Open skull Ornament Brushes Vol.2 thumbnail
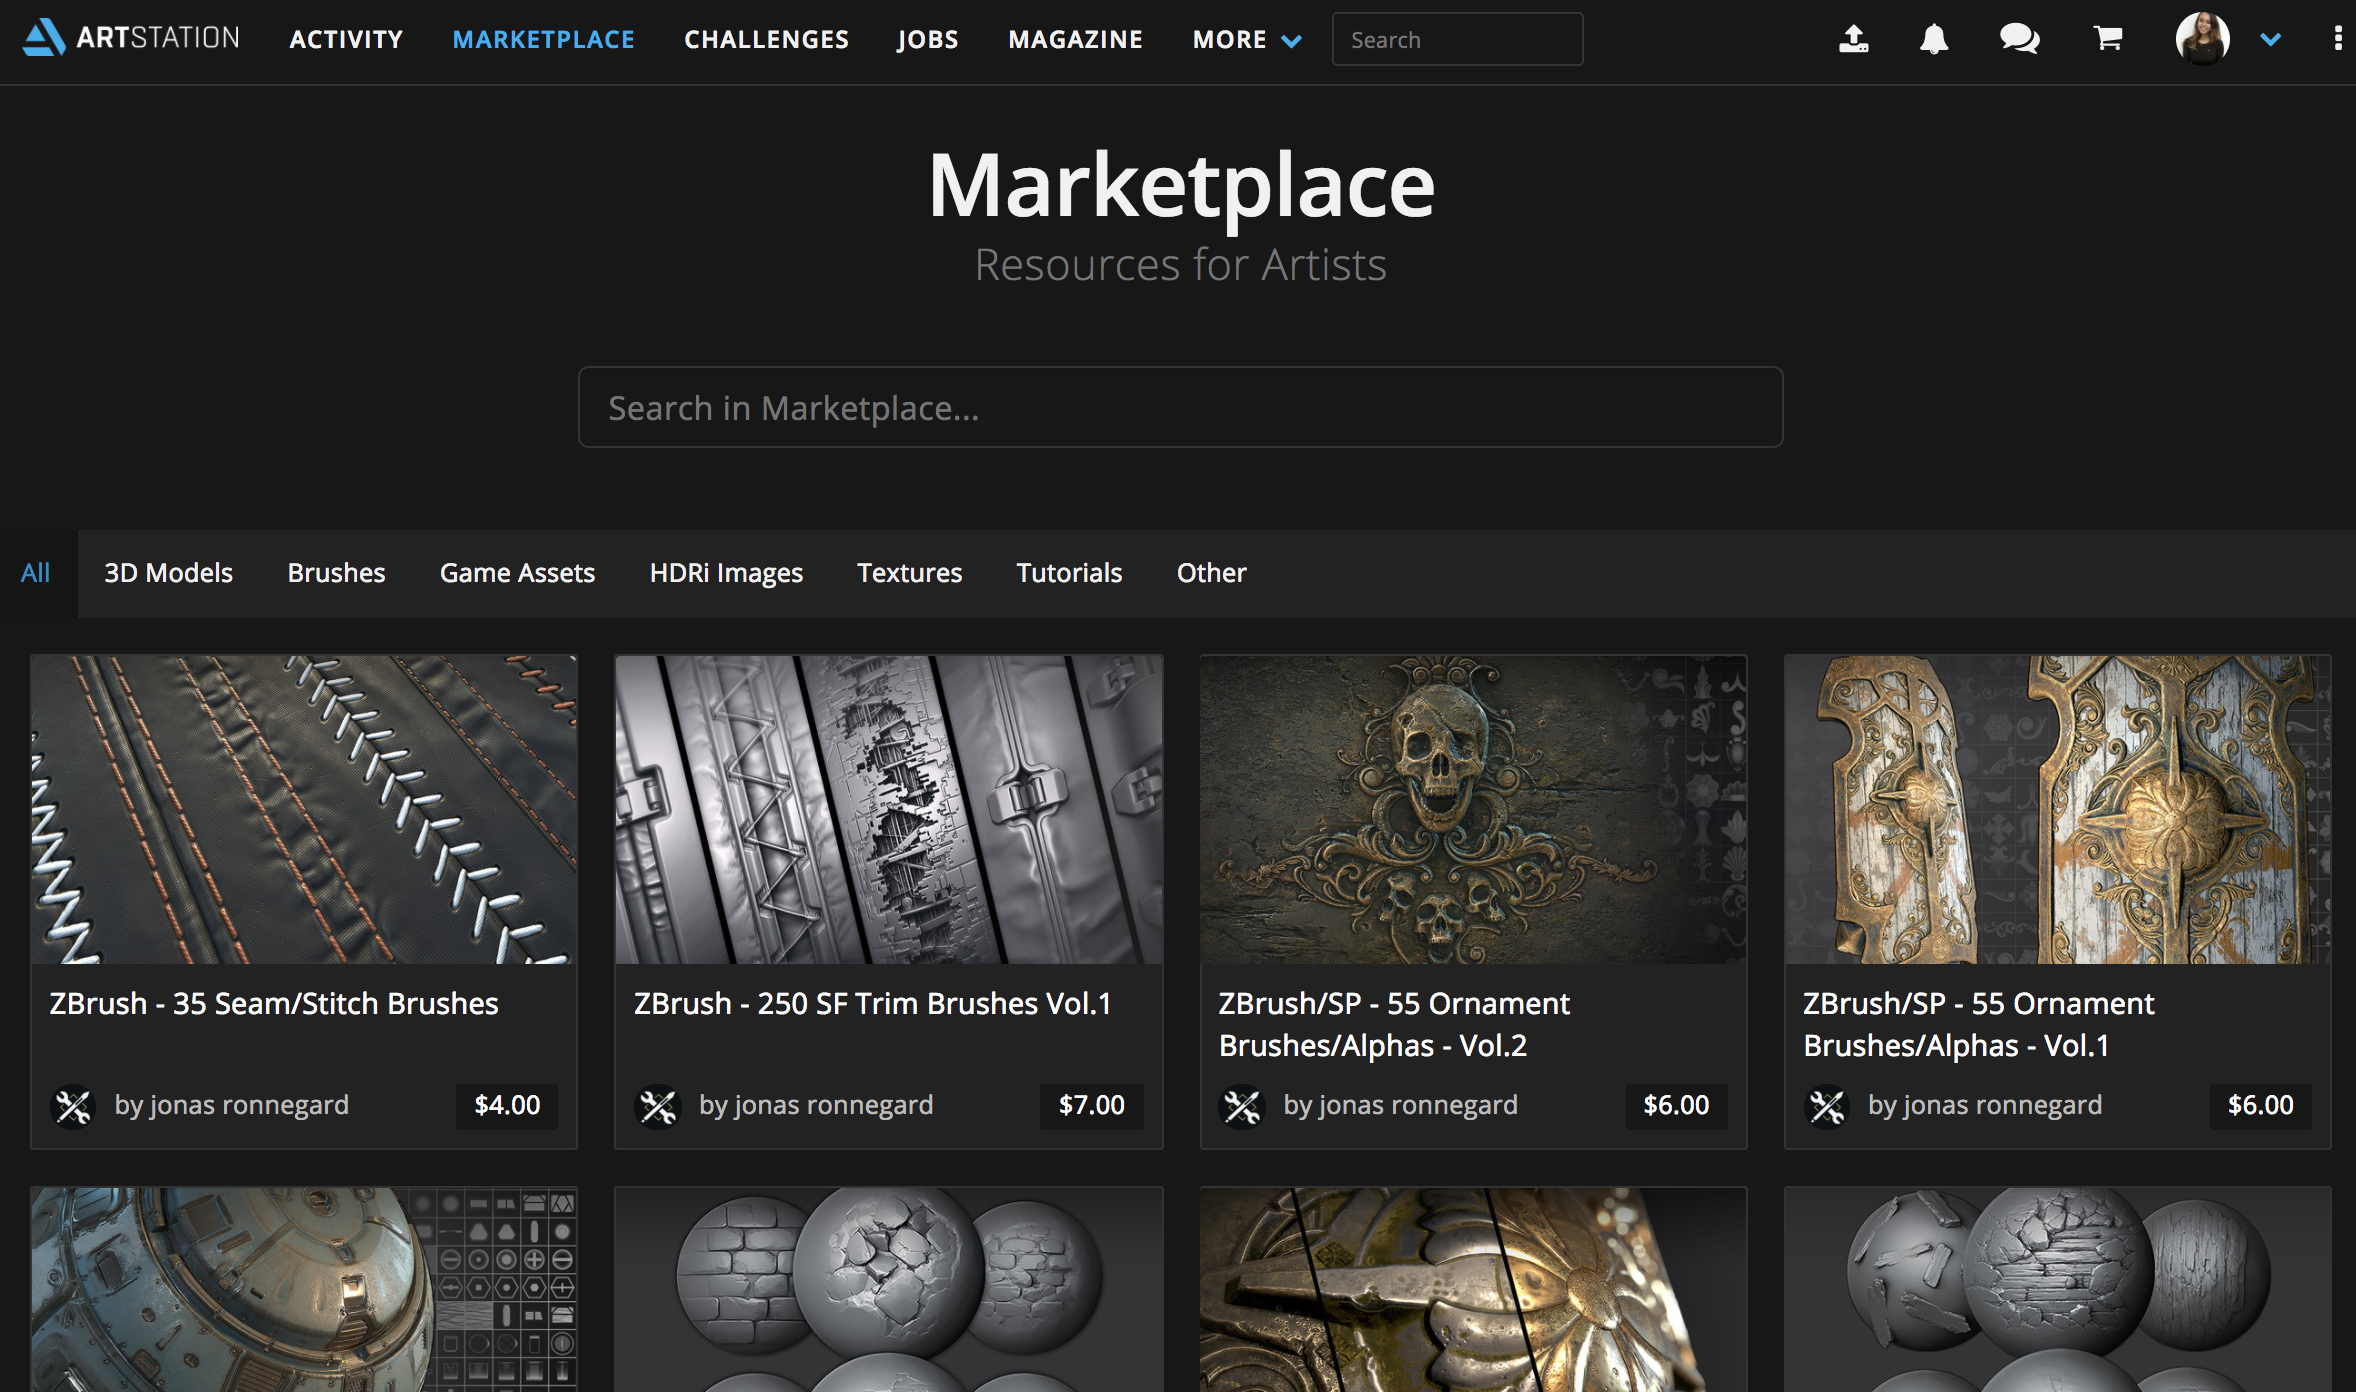Screen dimensions: 2356x1392 (1473, 810)
